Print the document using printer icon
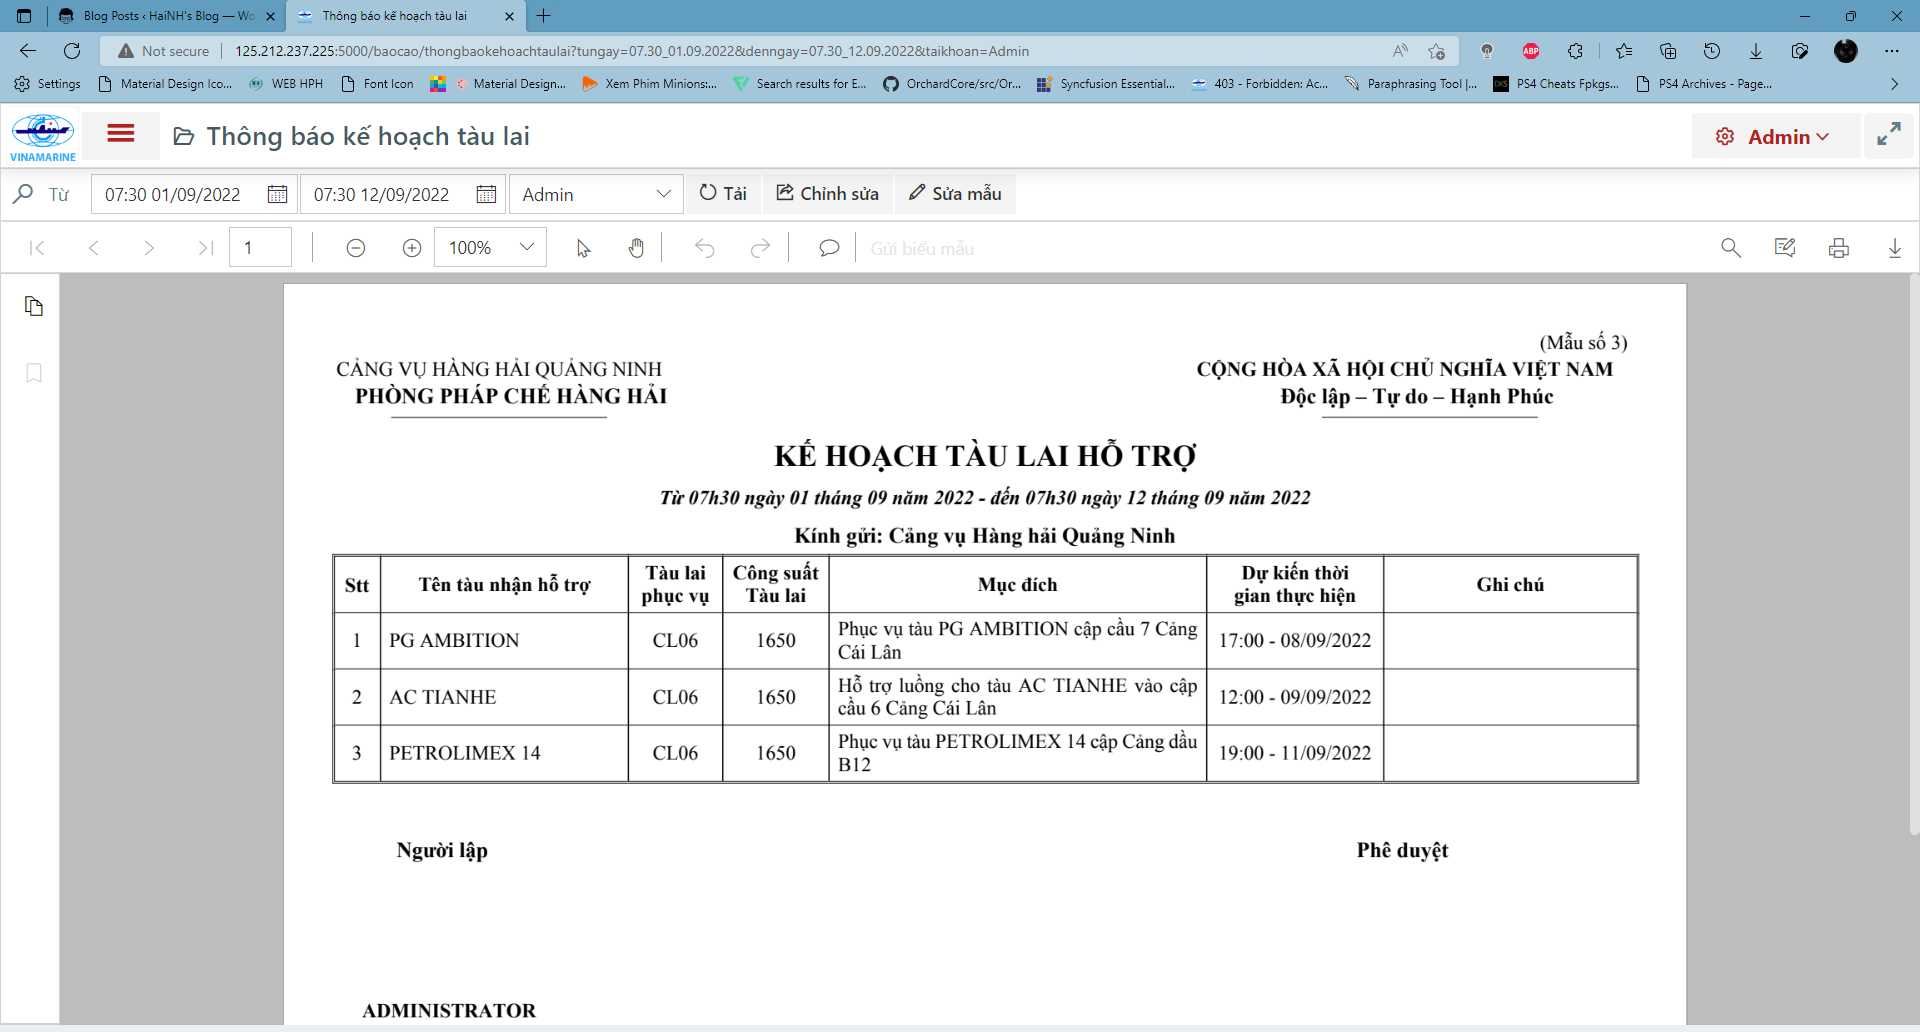 1838,248
